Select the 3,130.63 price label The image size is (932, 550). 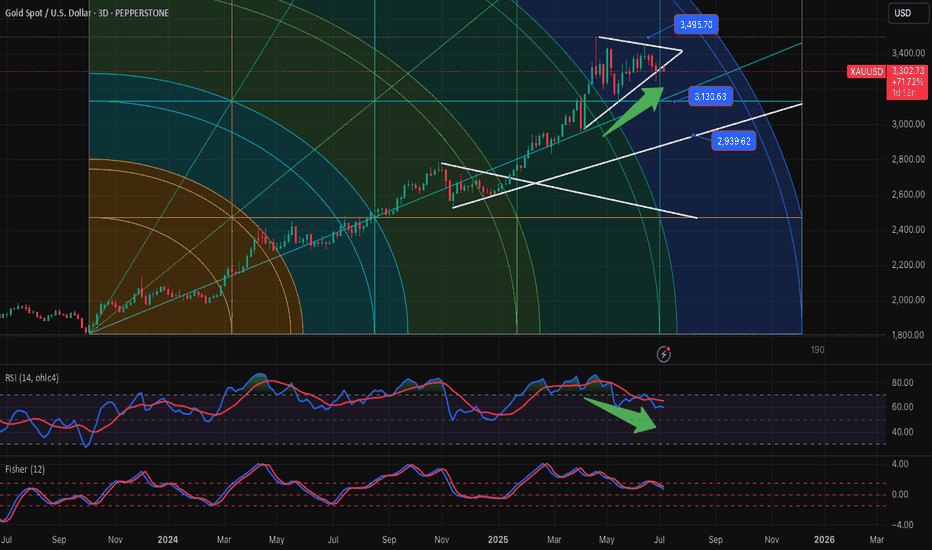(x=710, y=96)
